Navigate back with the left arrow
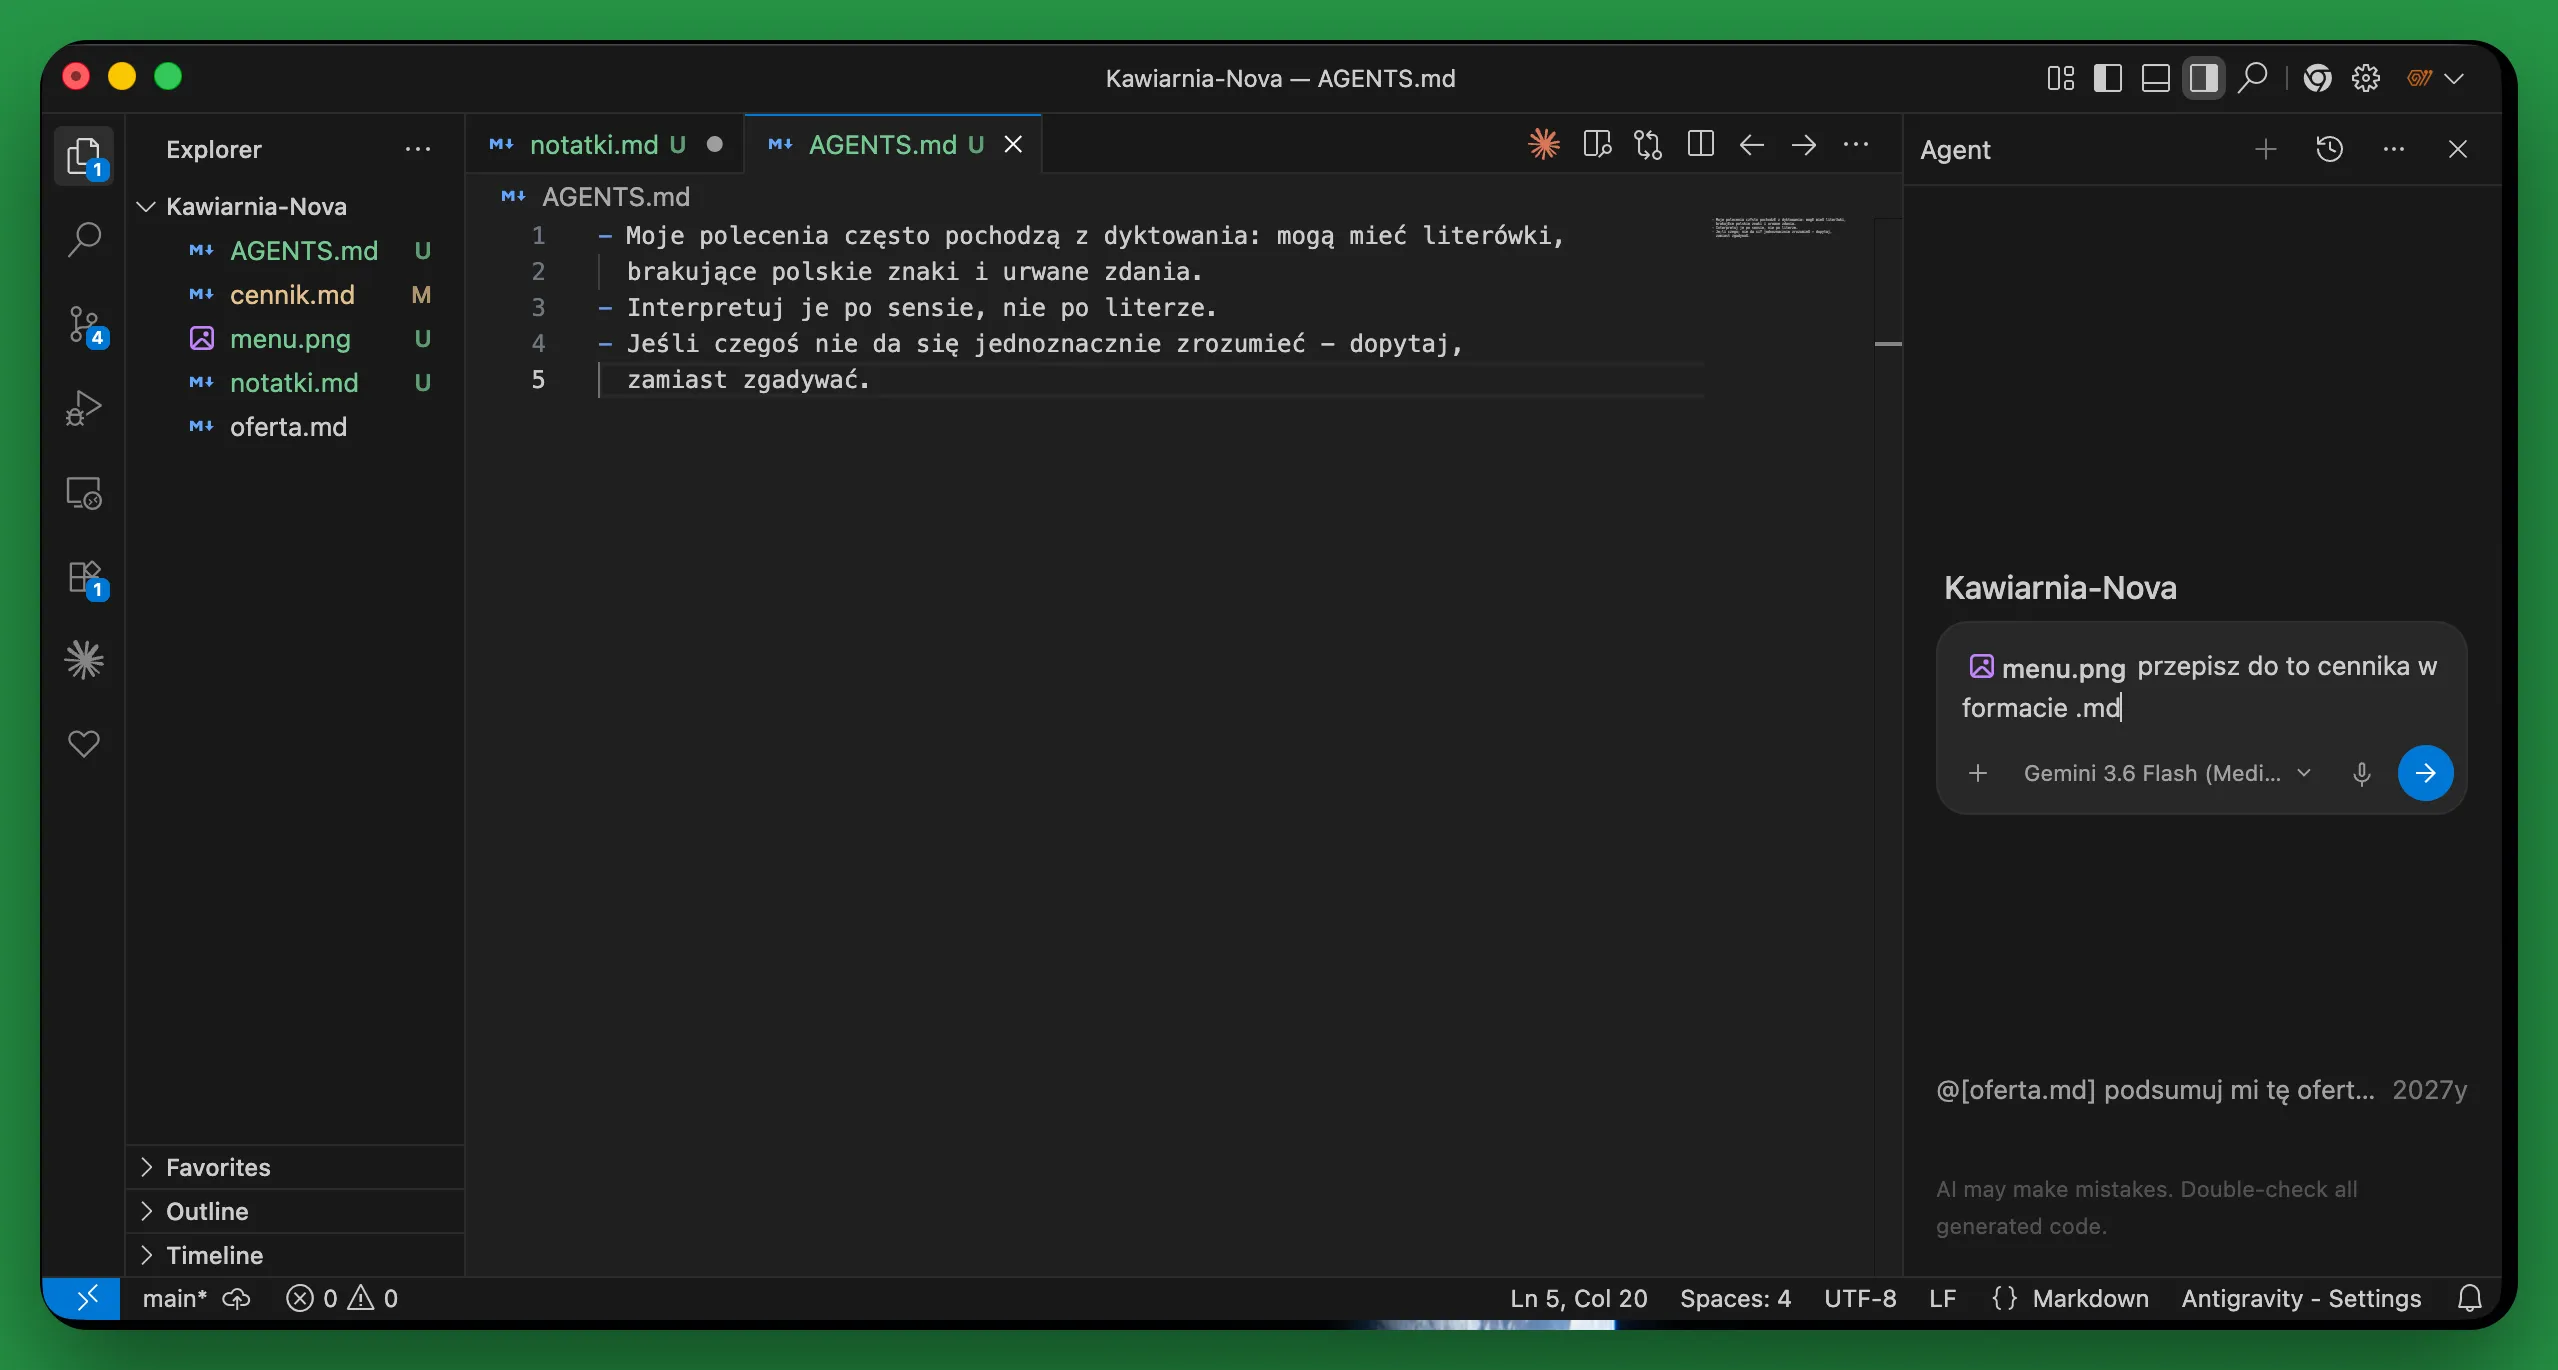Viewport: 2558px width, 1370px height. 1752,145
